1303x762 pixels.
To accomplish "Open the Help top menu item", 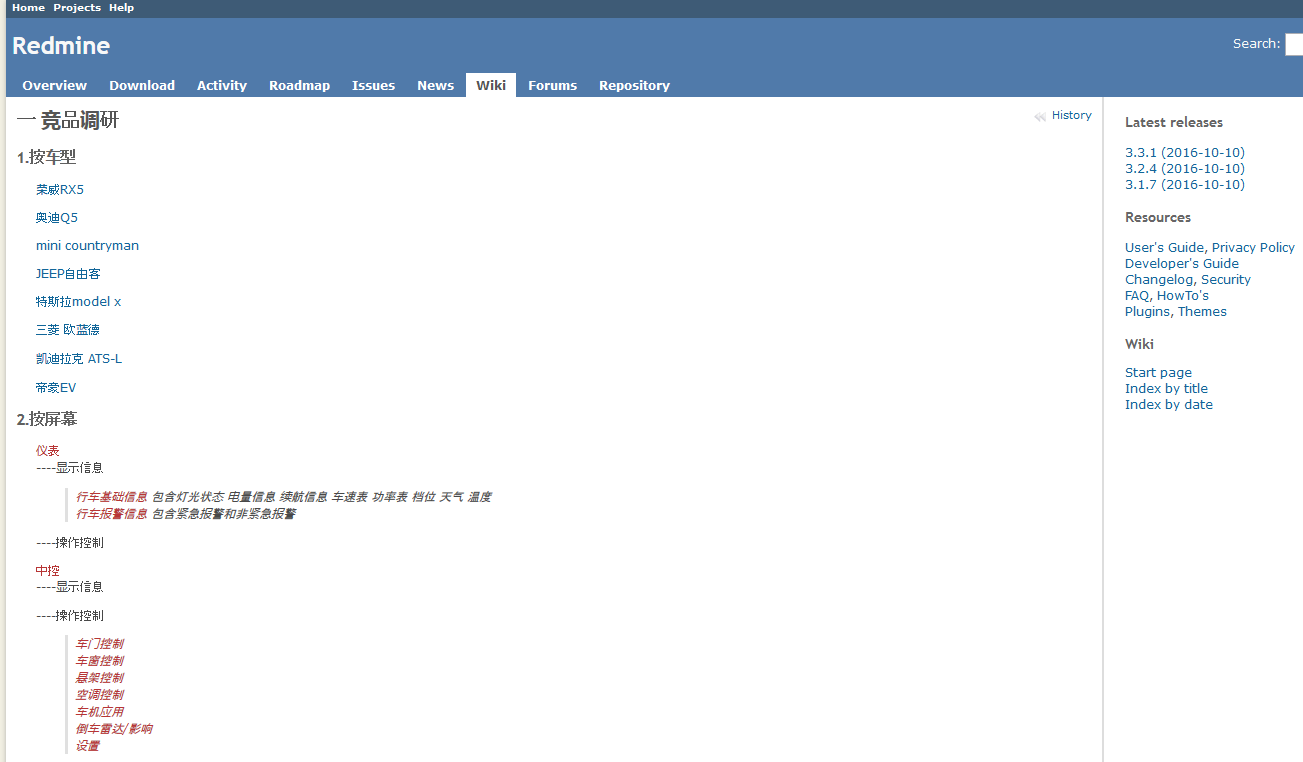I will tap(121, 7).
